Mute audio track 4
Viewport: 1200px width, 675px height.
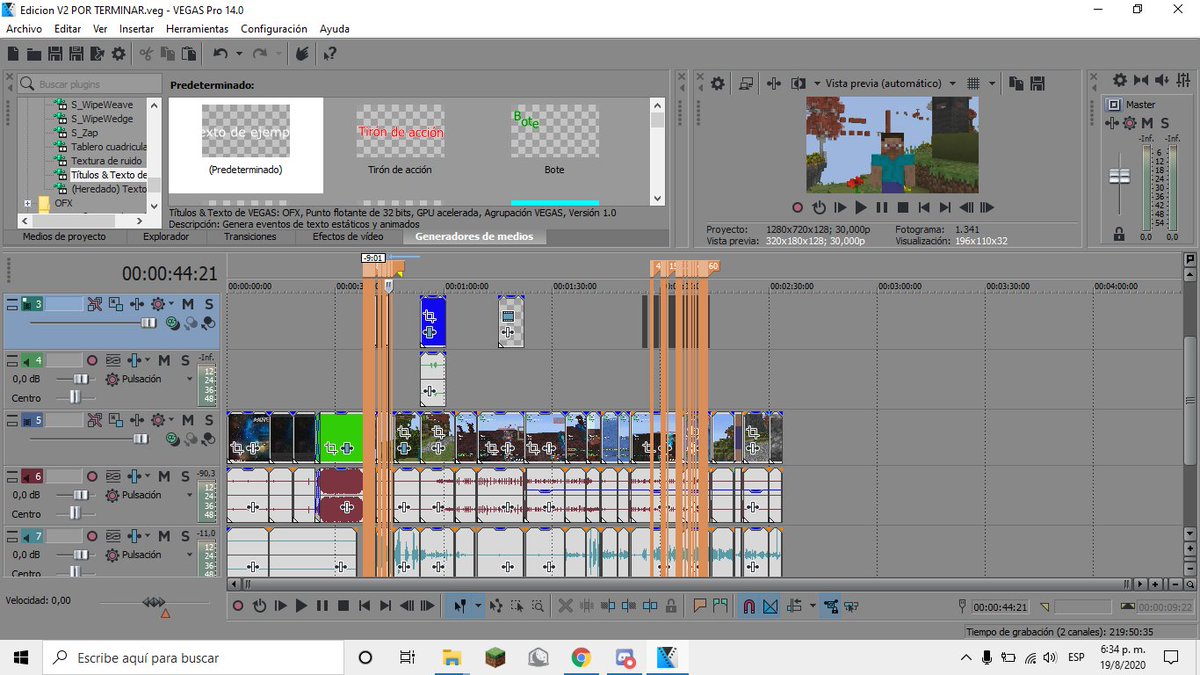point(164,360)
